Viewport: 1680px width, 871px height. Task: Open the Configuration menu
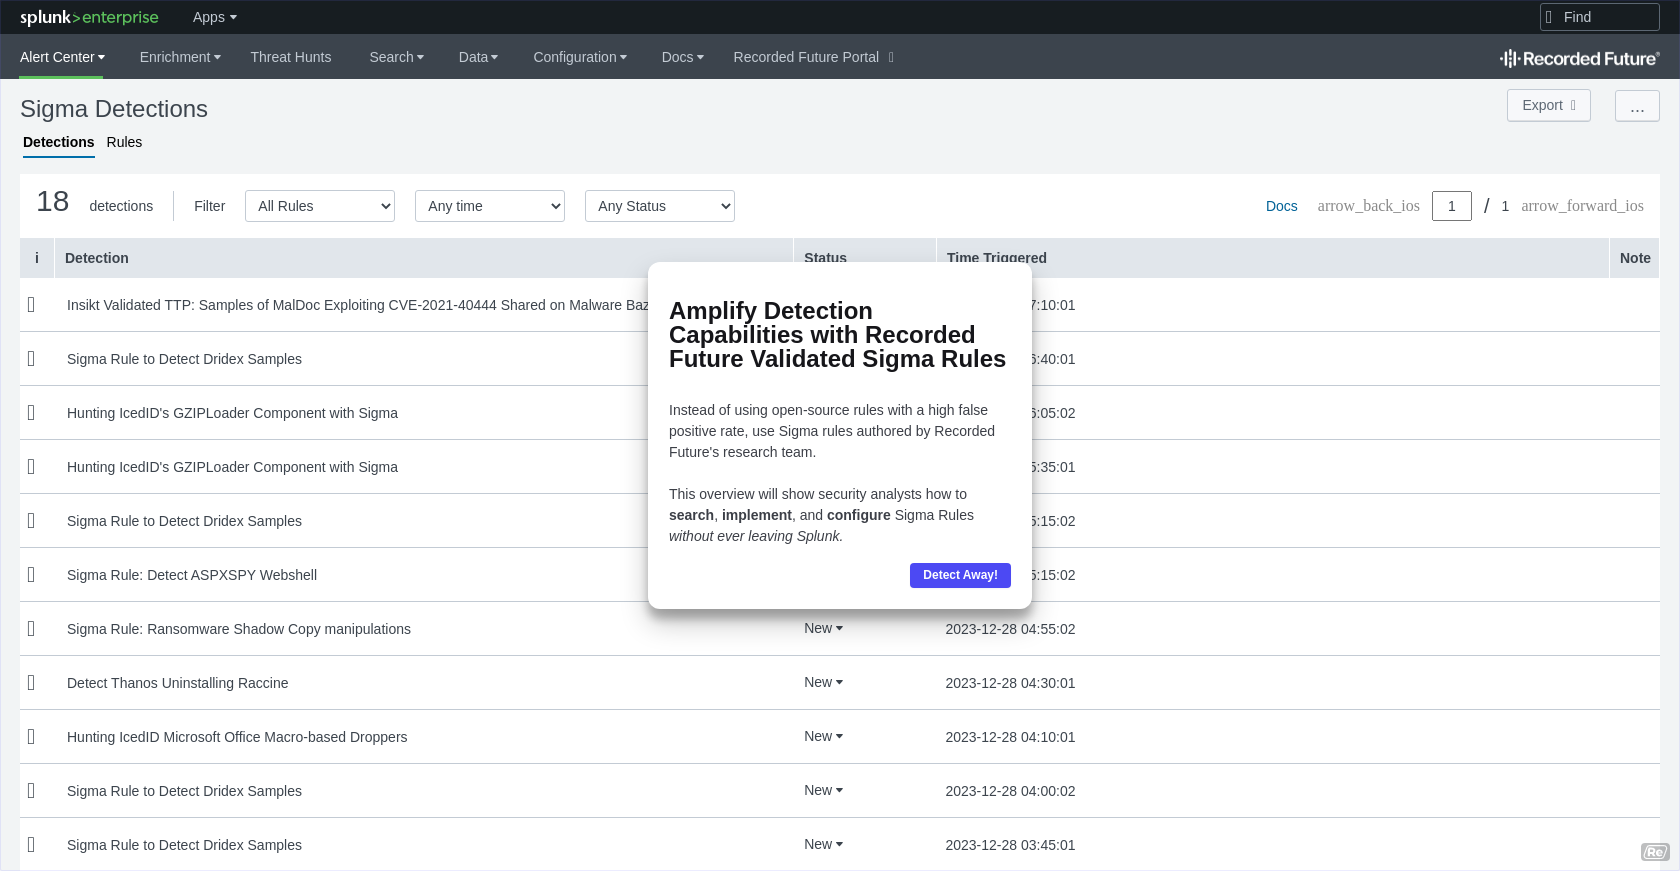point(580,57)
